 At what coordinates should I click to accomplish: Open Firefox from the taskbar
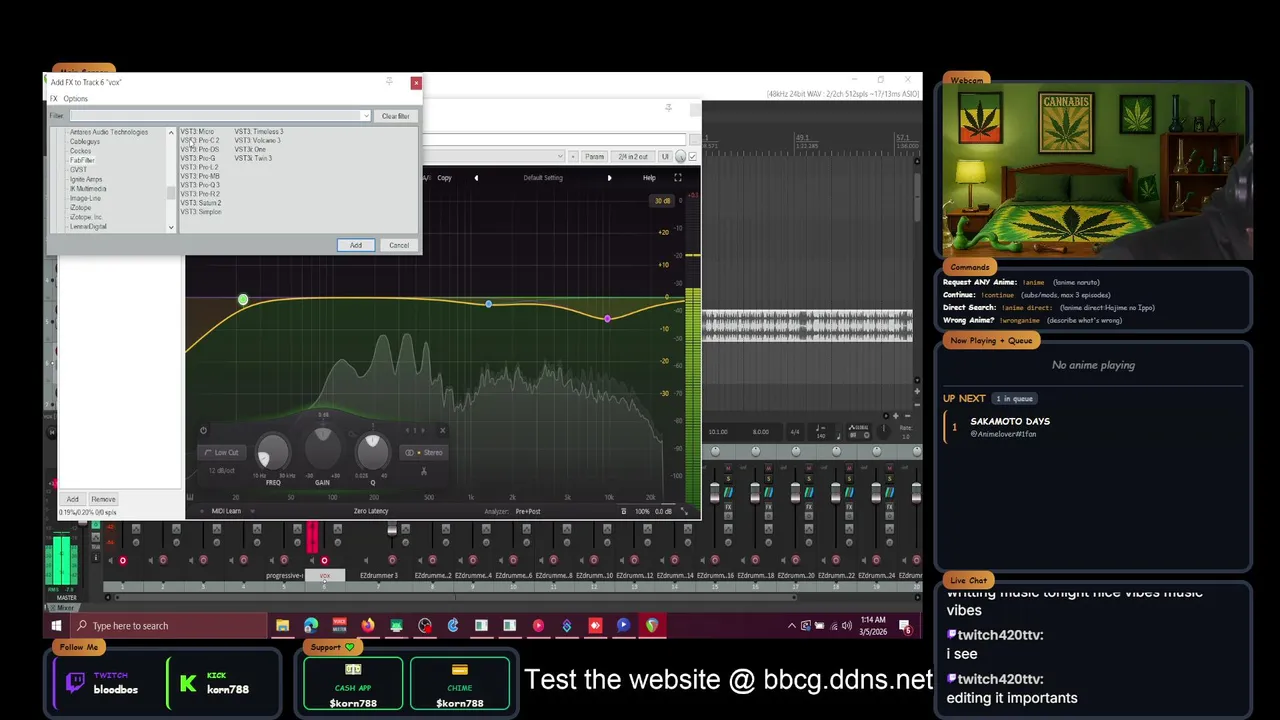[368, 626]
